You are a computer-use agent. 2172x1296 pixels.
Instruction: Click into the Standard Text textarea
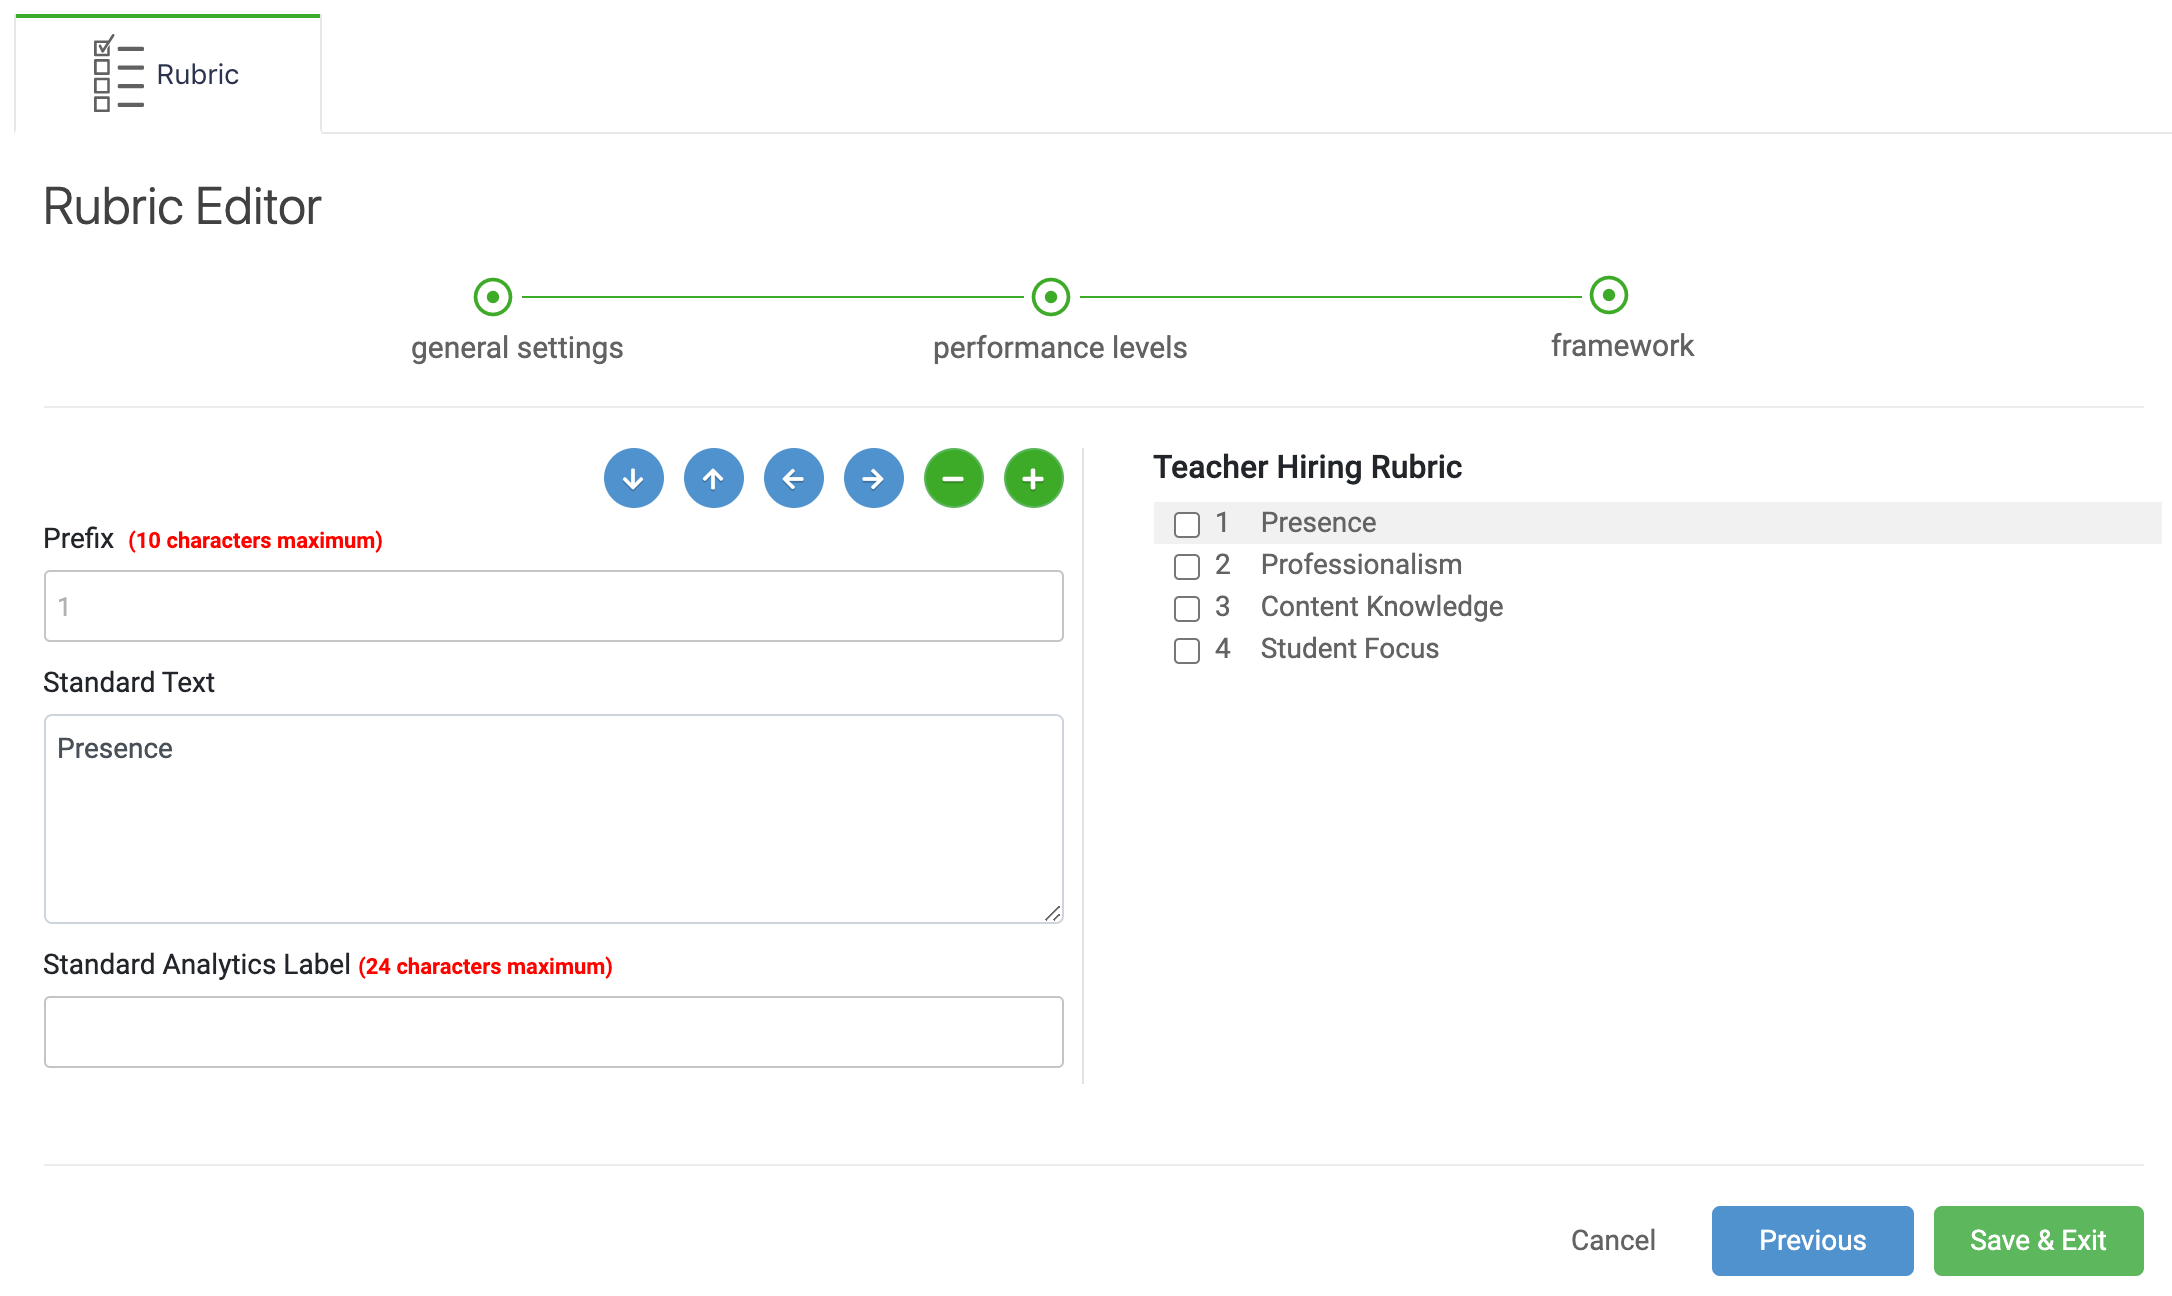tap(553, 818)
